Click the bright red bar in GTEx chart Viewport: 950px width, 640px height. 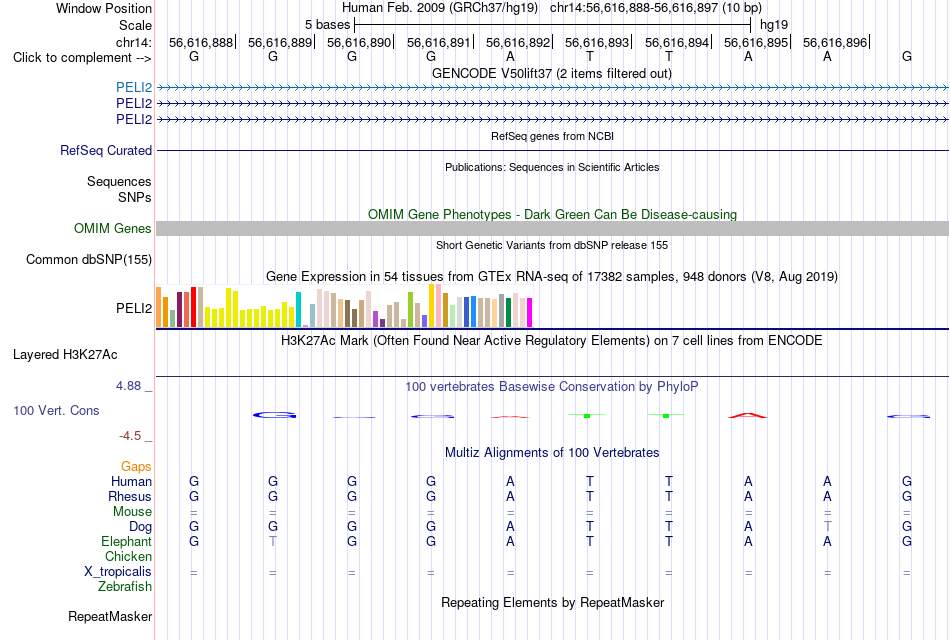point(193,307)
